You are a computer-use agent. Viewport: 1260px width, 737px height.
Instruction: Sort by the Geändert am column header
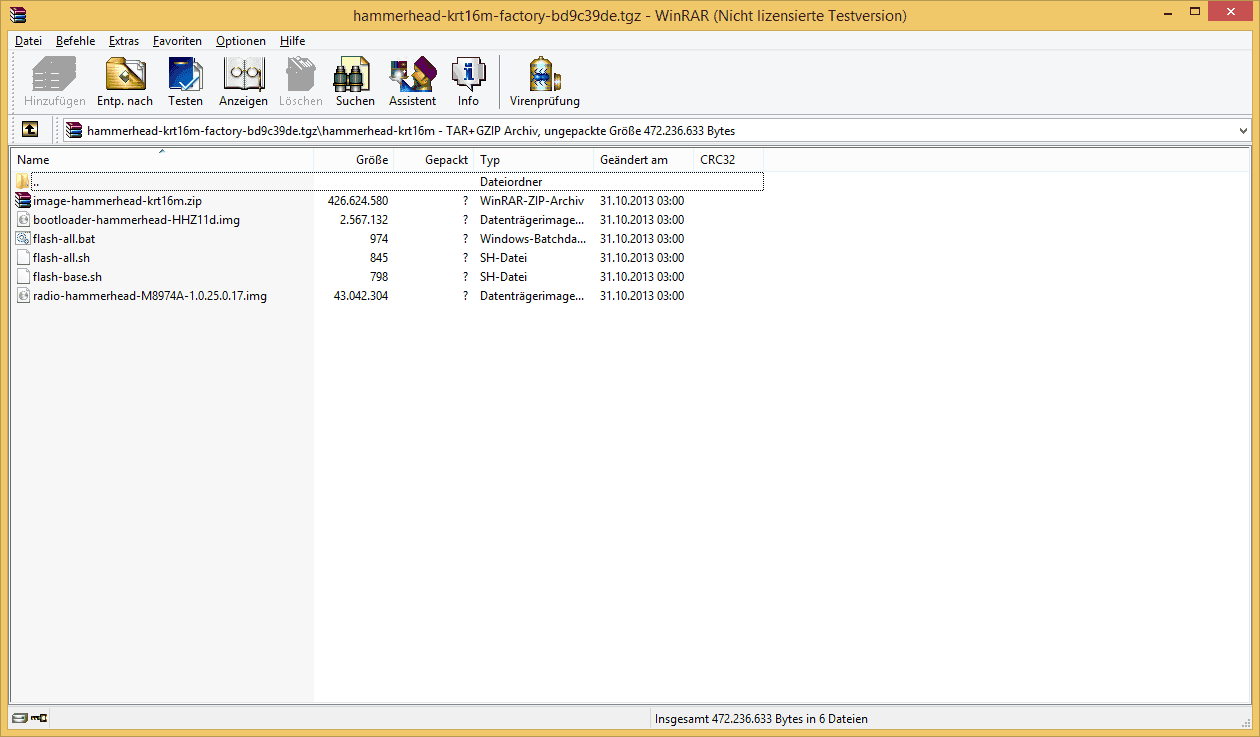click(x=644, y=159)
